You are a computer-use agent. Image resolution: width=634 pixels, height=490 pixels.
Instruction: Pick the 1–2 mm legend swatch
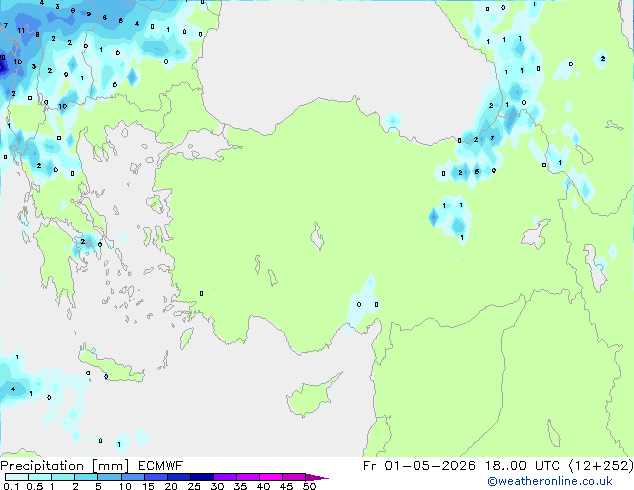point(63,477)
